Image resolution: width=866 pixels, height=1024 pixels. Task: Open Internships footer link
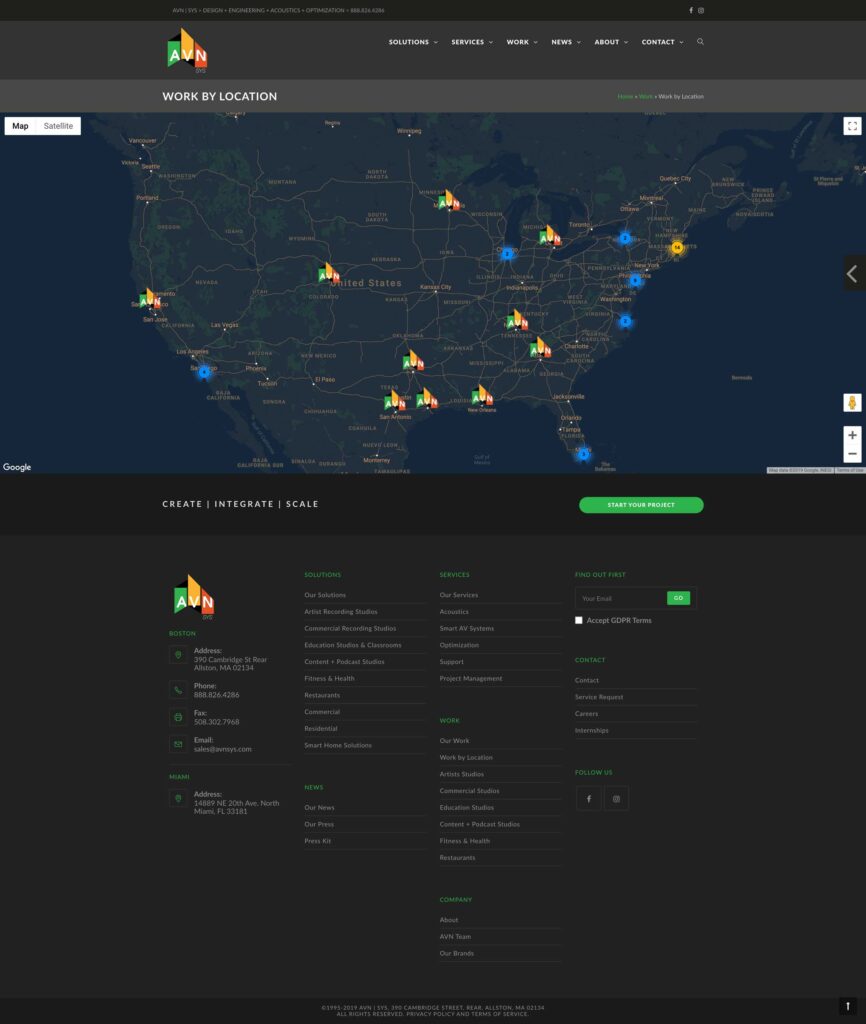click(592, 730)
